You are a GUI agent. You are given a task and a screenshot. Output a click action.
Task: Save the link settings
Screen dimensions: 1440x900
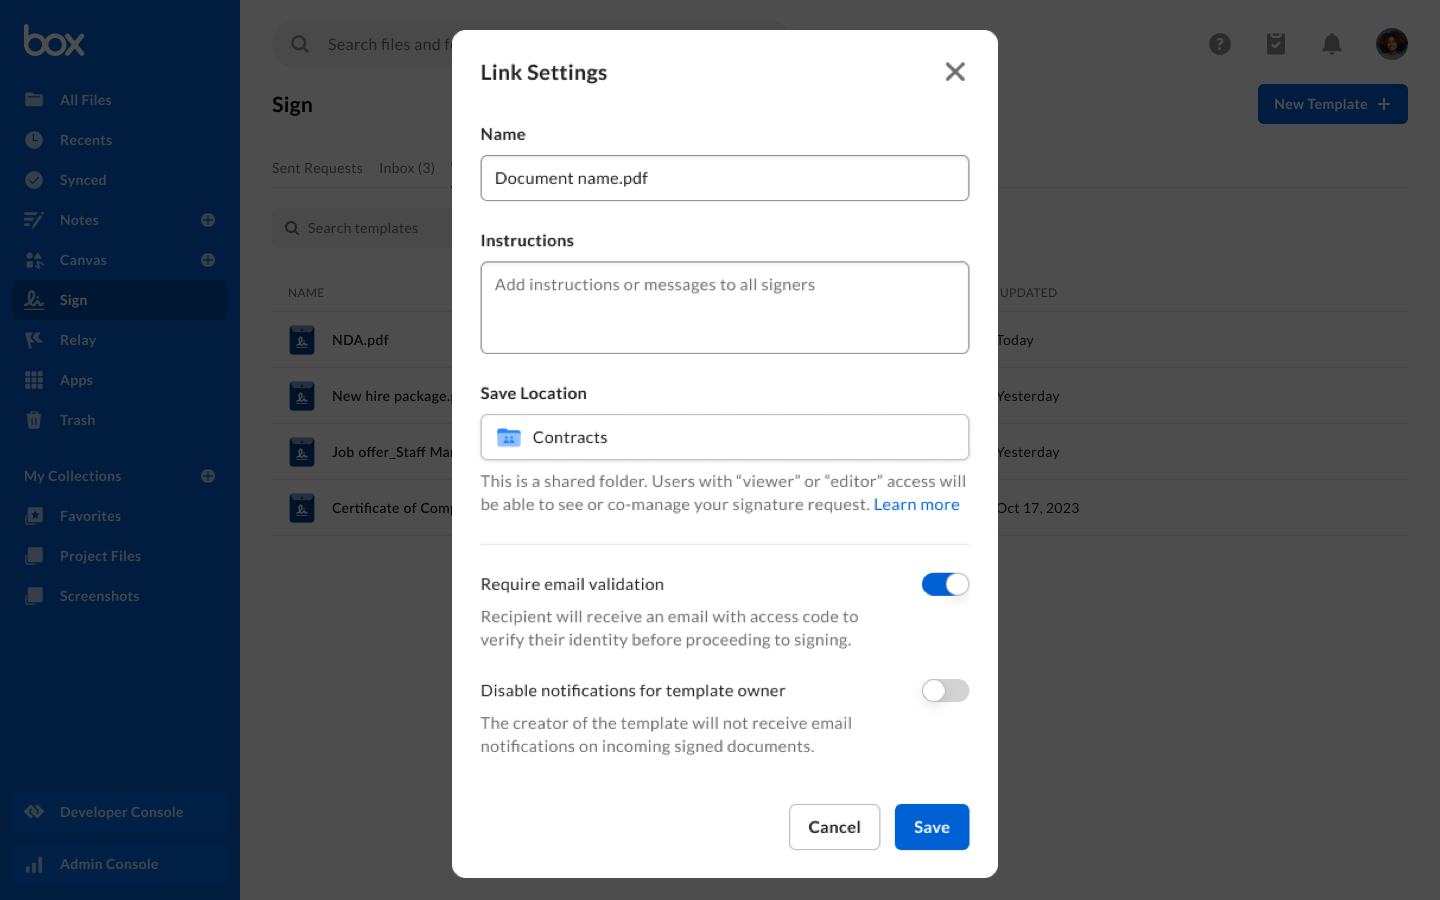pyautogui.click(x=931, y=827)
